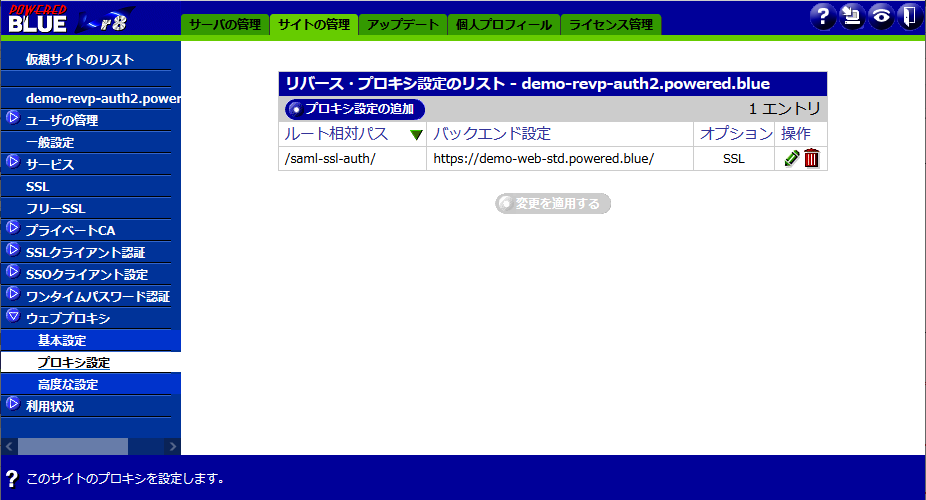The width and height of the screenshot is (926, 500).
Task: Expand the プライベートCA arrow
Action: click(13, 228)
